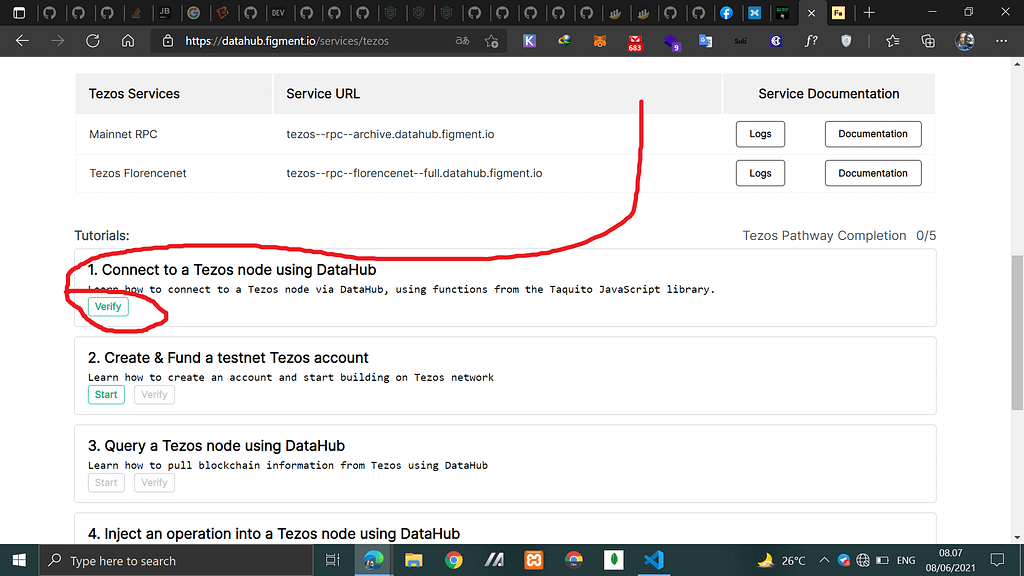Open the weather widget showing 26°C
Viewport: 1024px width, 576px height.
pos(780,560)
